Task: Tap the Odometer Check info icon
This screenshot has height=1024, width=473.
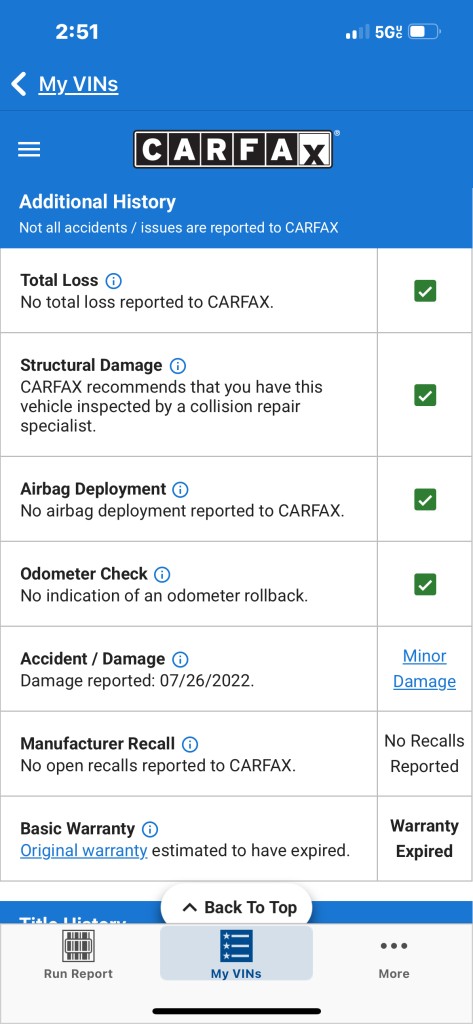Action: (162, 574)
